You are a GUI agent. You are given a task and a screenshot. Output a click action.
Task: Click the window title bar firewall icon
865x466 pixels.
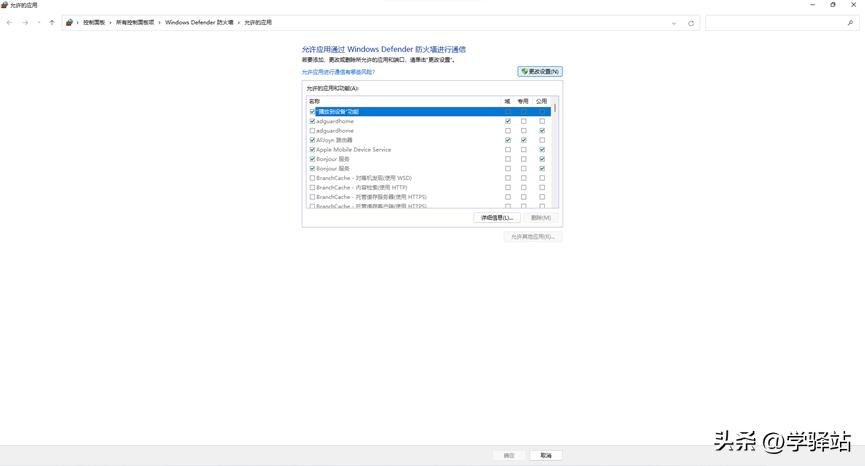click(4, 5)
